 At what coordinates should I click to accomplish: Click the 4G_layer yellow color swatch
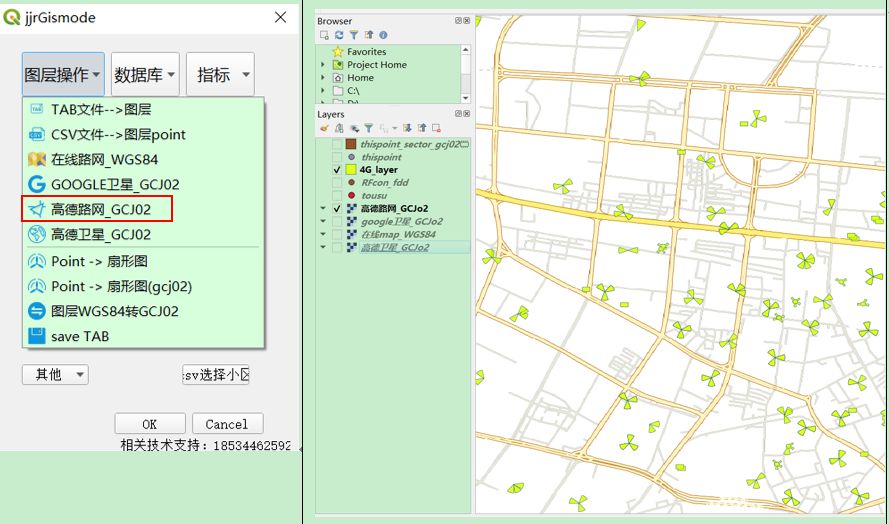tap(351, 170)
